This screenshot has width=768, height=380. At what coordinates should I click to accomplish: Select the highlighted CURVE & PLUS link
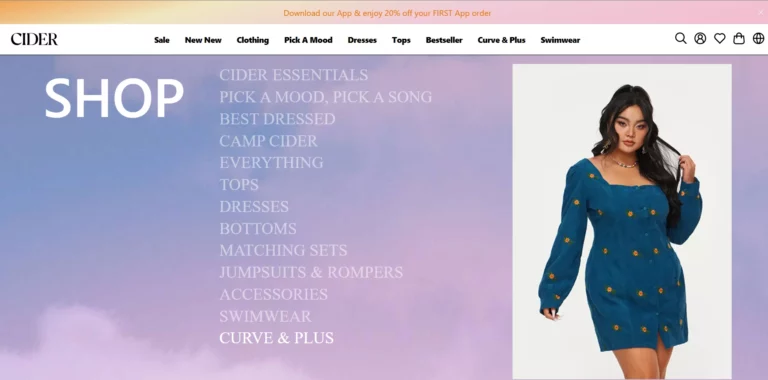tap(276, 338)
